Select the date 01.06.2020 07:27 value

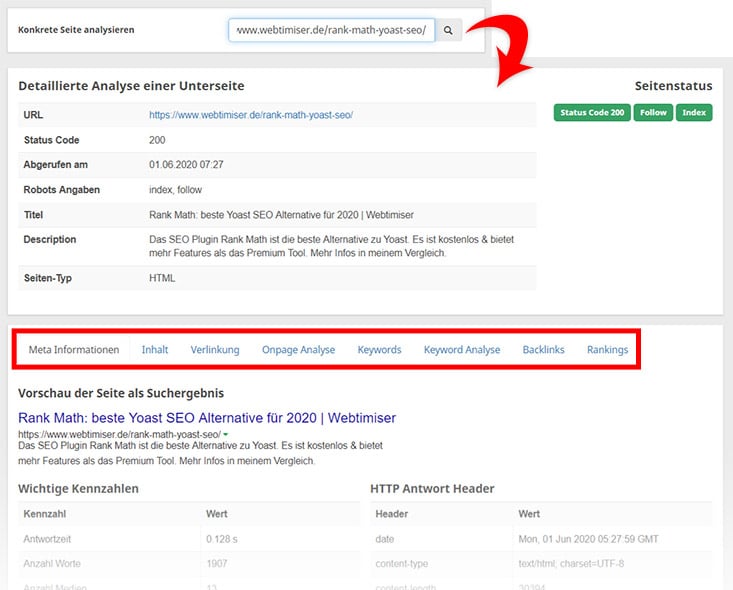pyautogui.click(x=186, y=165)
